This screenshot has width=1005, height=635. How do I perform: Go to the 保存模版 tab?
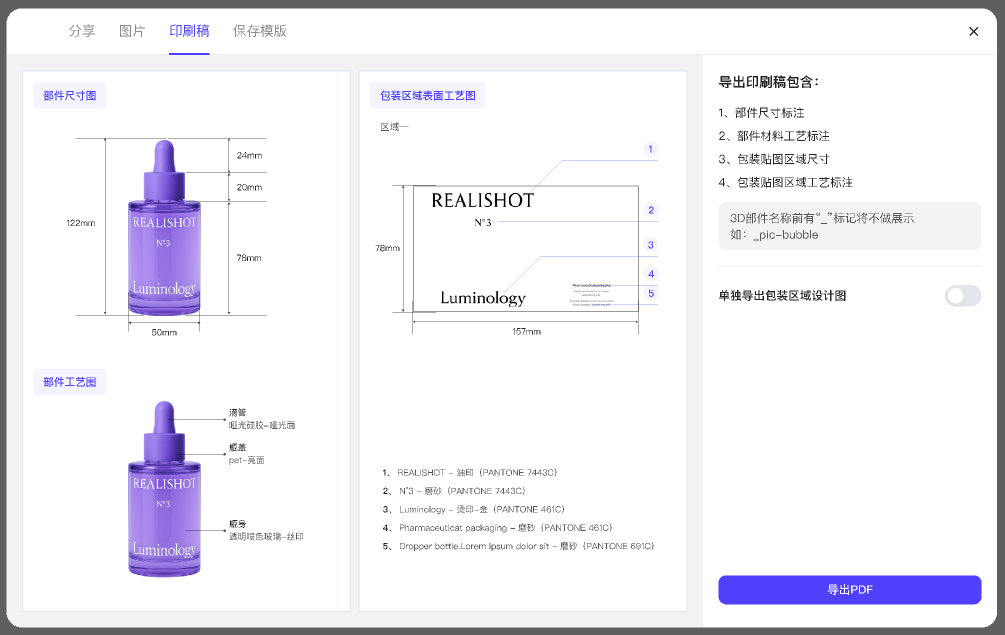(x=260, y=31)
